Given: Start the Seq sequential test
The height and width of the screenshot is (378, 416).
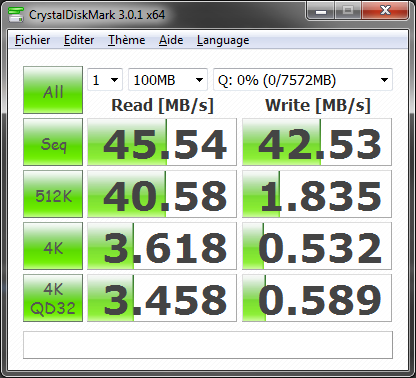Looking at the screenshot, I should click(53, 142).
